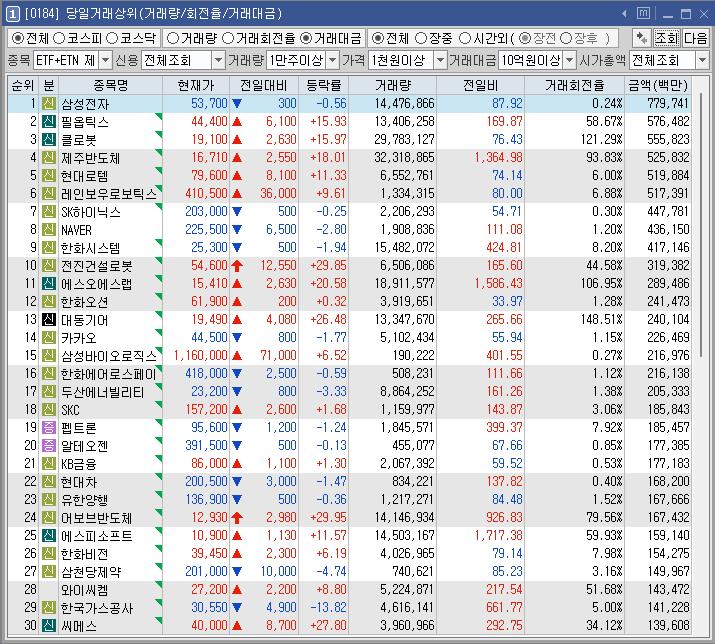Sort by the 종목명 column header

(x=110, y=85)
